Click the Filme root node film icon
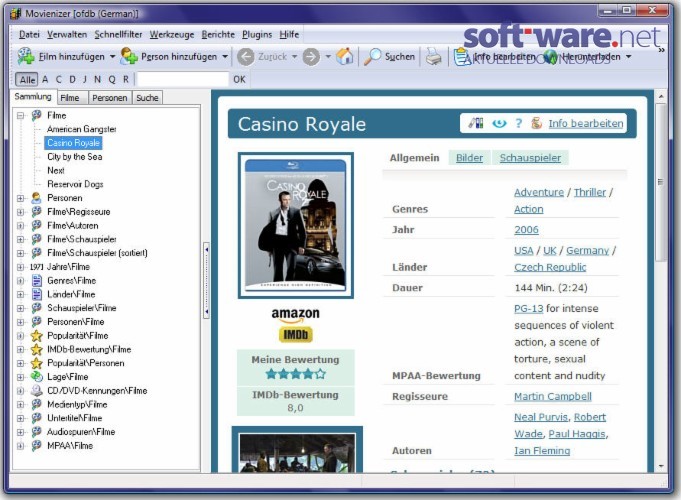 [x=36, y=115]
